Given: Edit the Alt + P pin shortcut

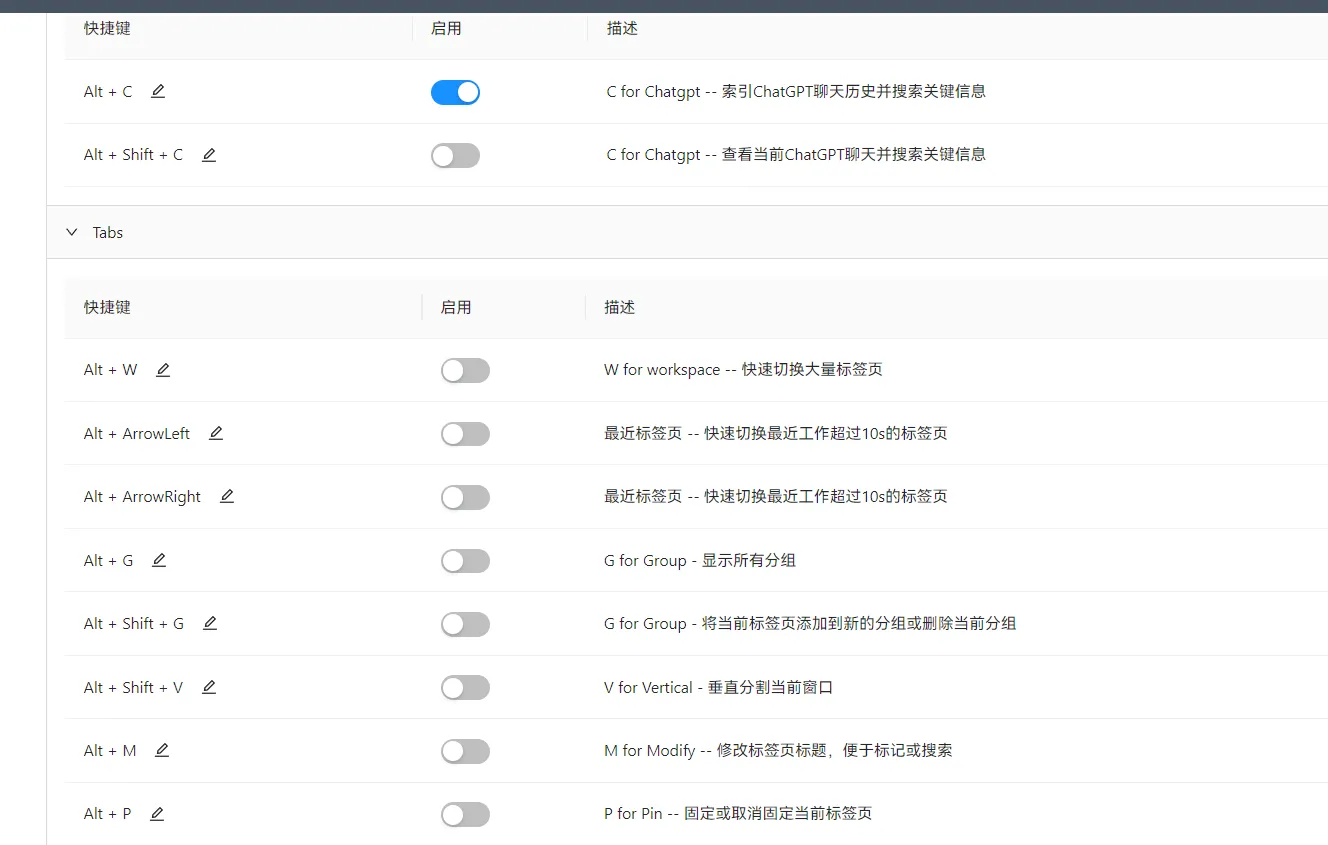Looking at the screenshot, I should [157, 814].
